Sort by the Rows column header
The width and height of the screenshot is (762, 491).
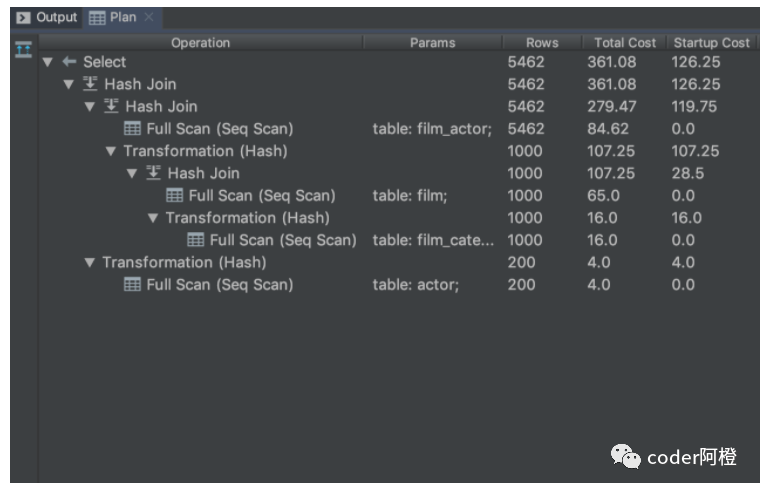pyautogui.click(x=541, y=43)
